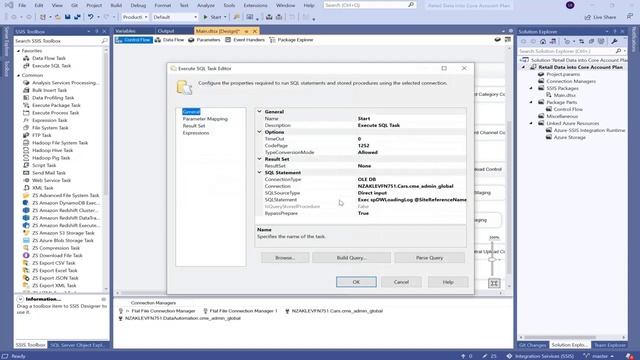The image size is (640, 360).
Task: Choose the Expression Task
Action: pos(49,120)
